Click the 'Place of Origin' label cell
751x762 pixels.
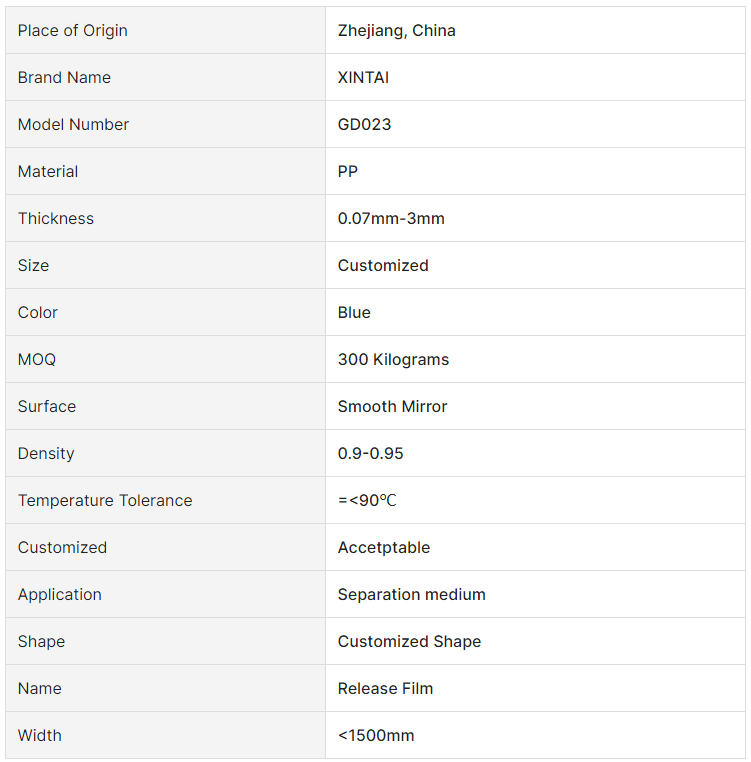point(73,30)
